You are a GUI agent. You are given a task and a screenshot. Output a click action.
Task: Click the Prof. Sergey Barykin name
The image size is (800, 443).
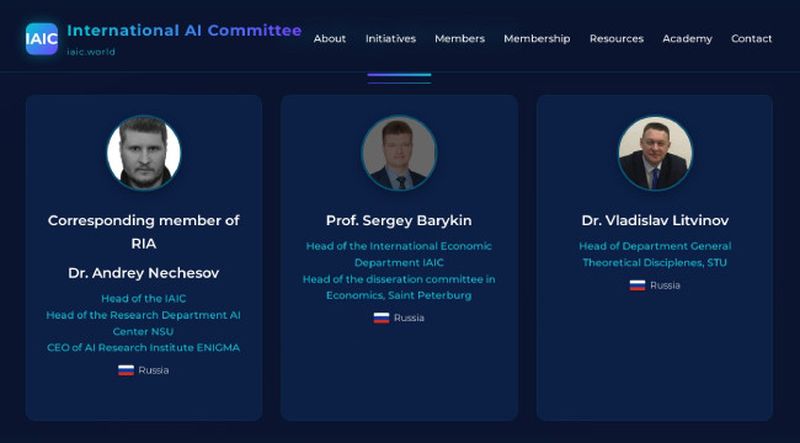(x=399, y=220)
